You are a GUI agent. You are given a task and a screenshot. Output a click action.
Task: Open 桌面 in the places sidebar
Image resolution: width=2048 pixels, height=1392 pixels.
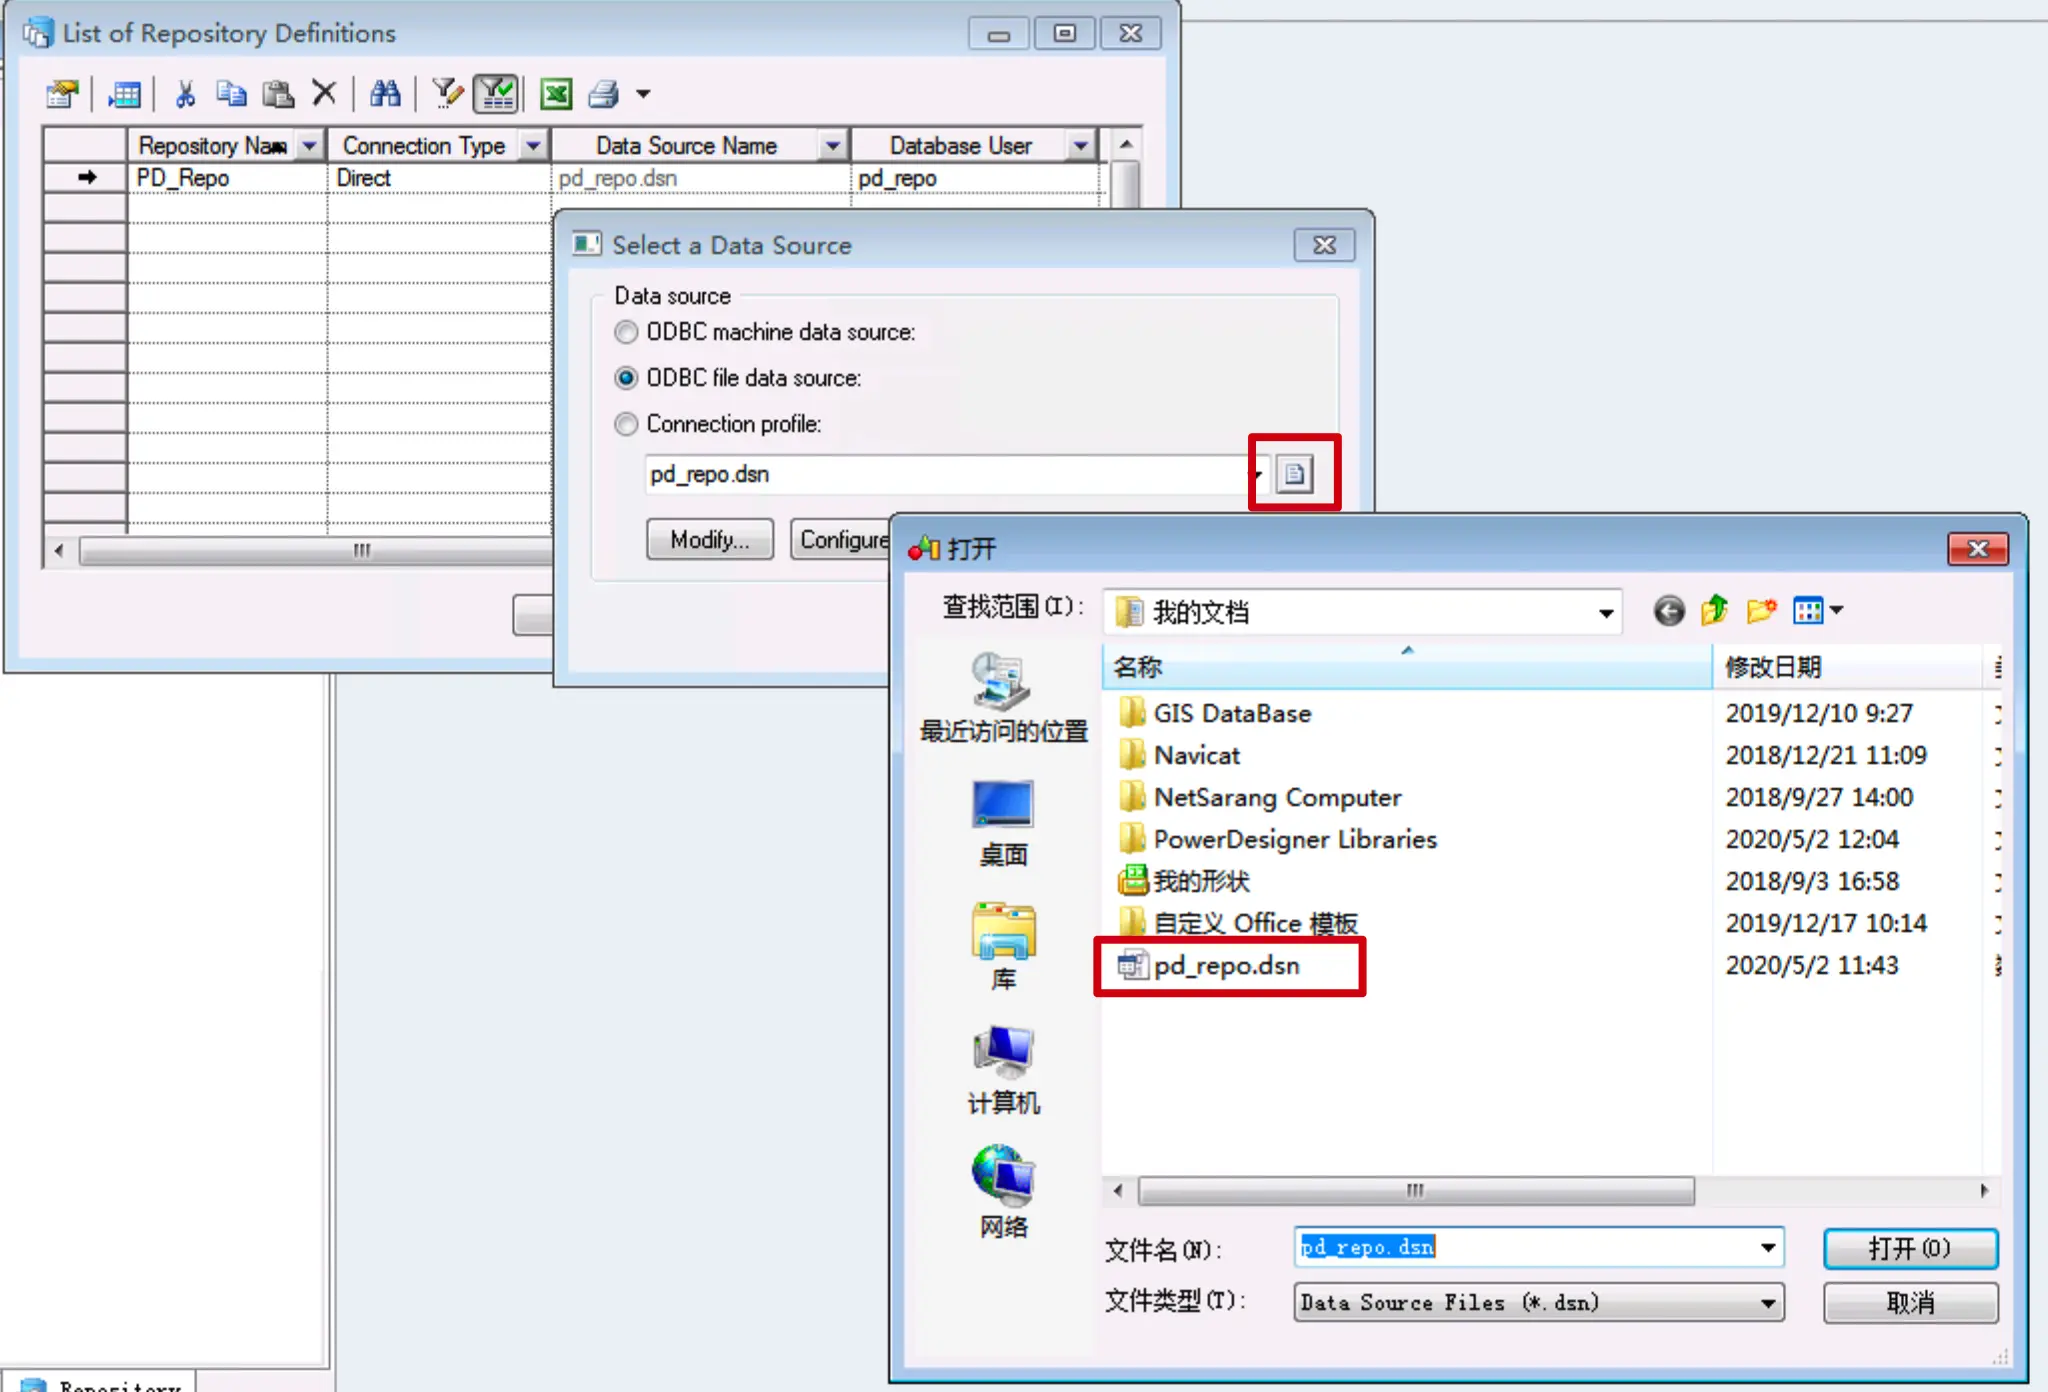coord(1003,822)
